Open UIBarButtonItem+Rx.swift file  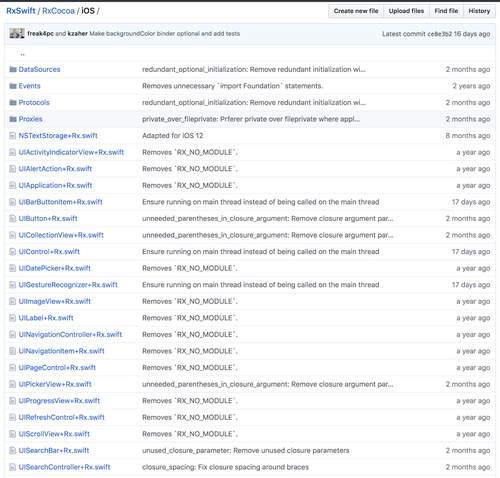click(x=61, y=202)
